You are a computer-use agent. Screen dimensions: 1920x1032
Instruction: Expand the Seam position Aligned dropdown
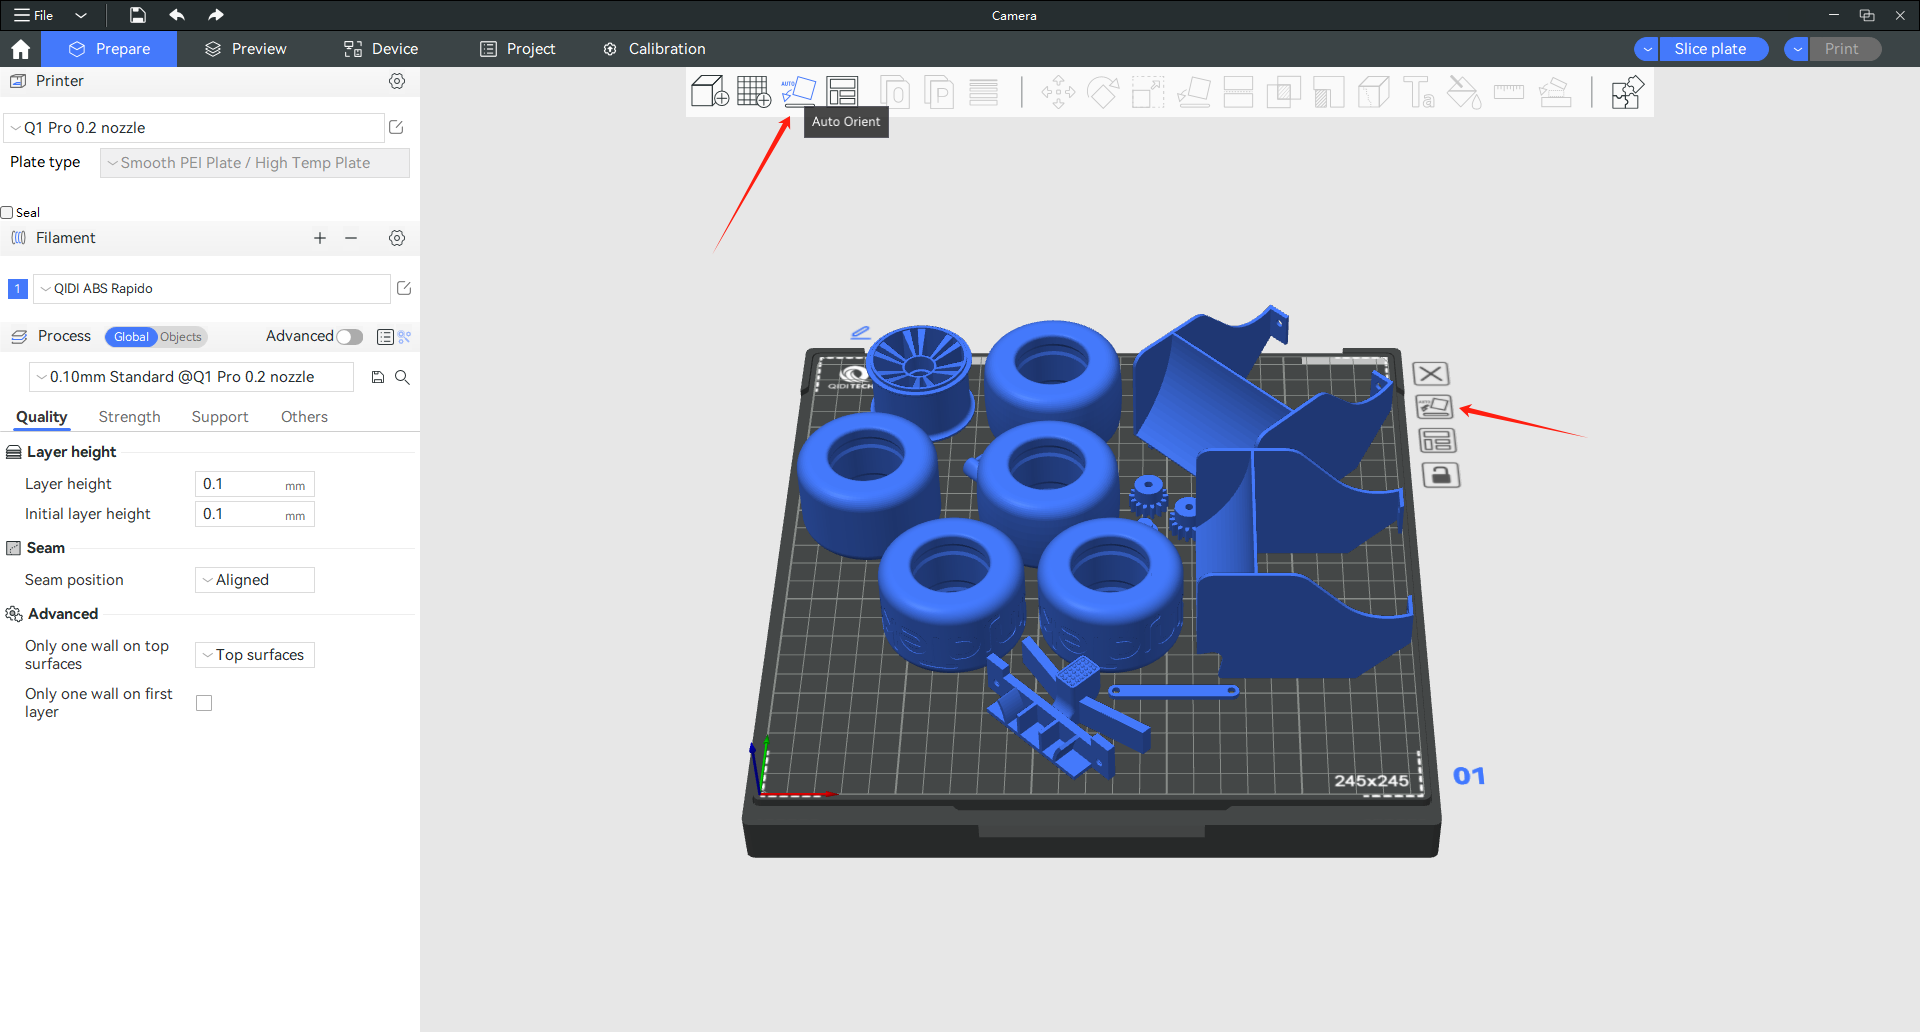[255, 580]
